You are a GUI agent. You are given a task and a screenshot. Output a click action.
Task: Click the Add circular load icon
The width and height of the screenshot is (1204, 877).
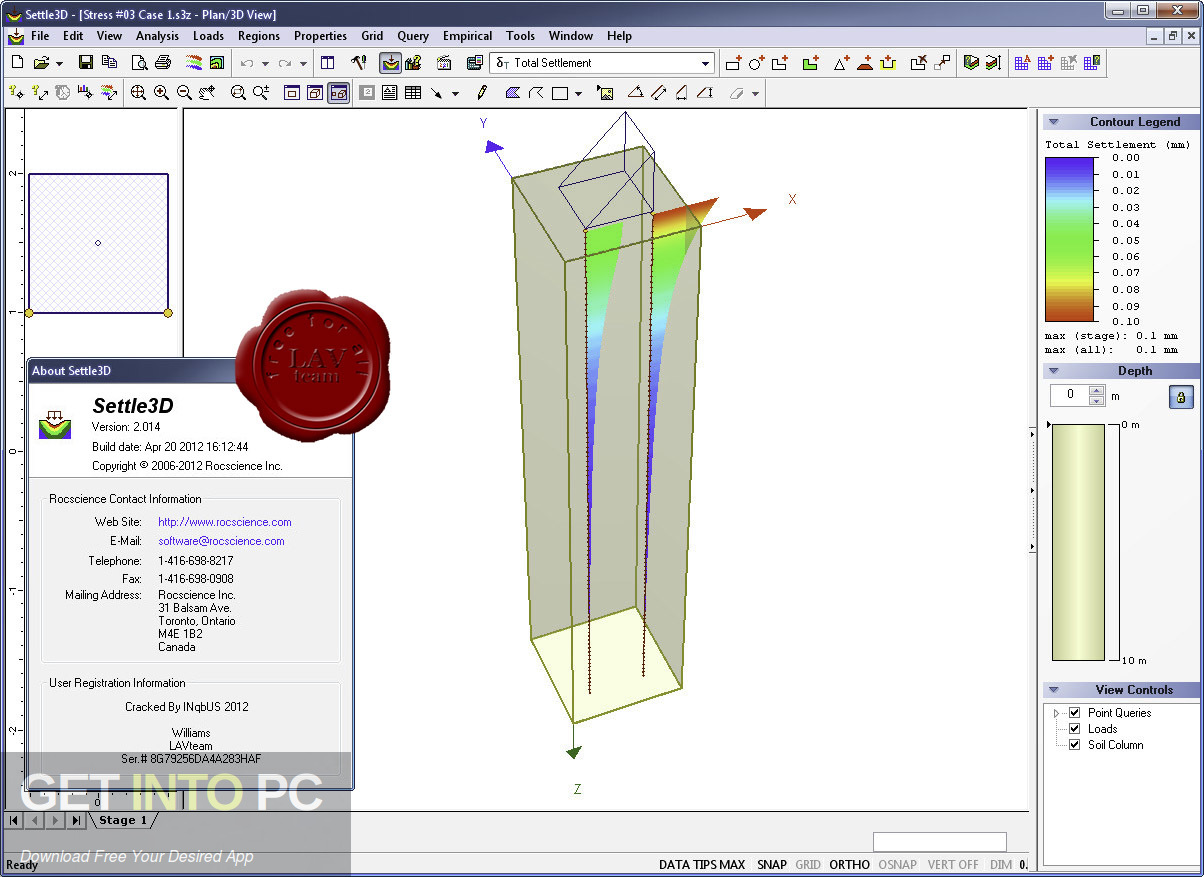click(756, 63)
